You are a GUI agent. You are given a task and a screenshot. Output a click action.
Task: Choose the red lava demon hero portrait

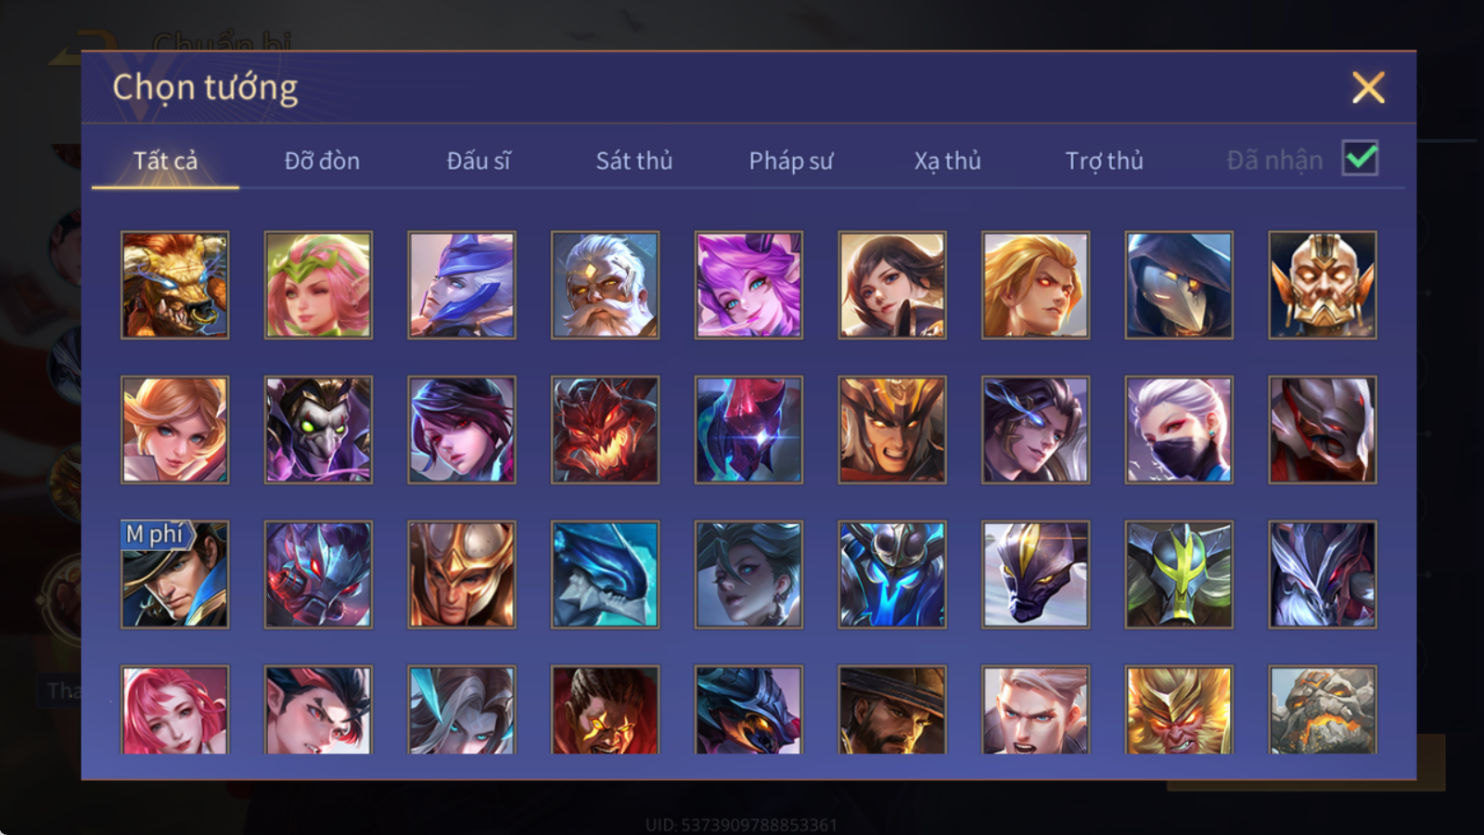coord(605,430)
